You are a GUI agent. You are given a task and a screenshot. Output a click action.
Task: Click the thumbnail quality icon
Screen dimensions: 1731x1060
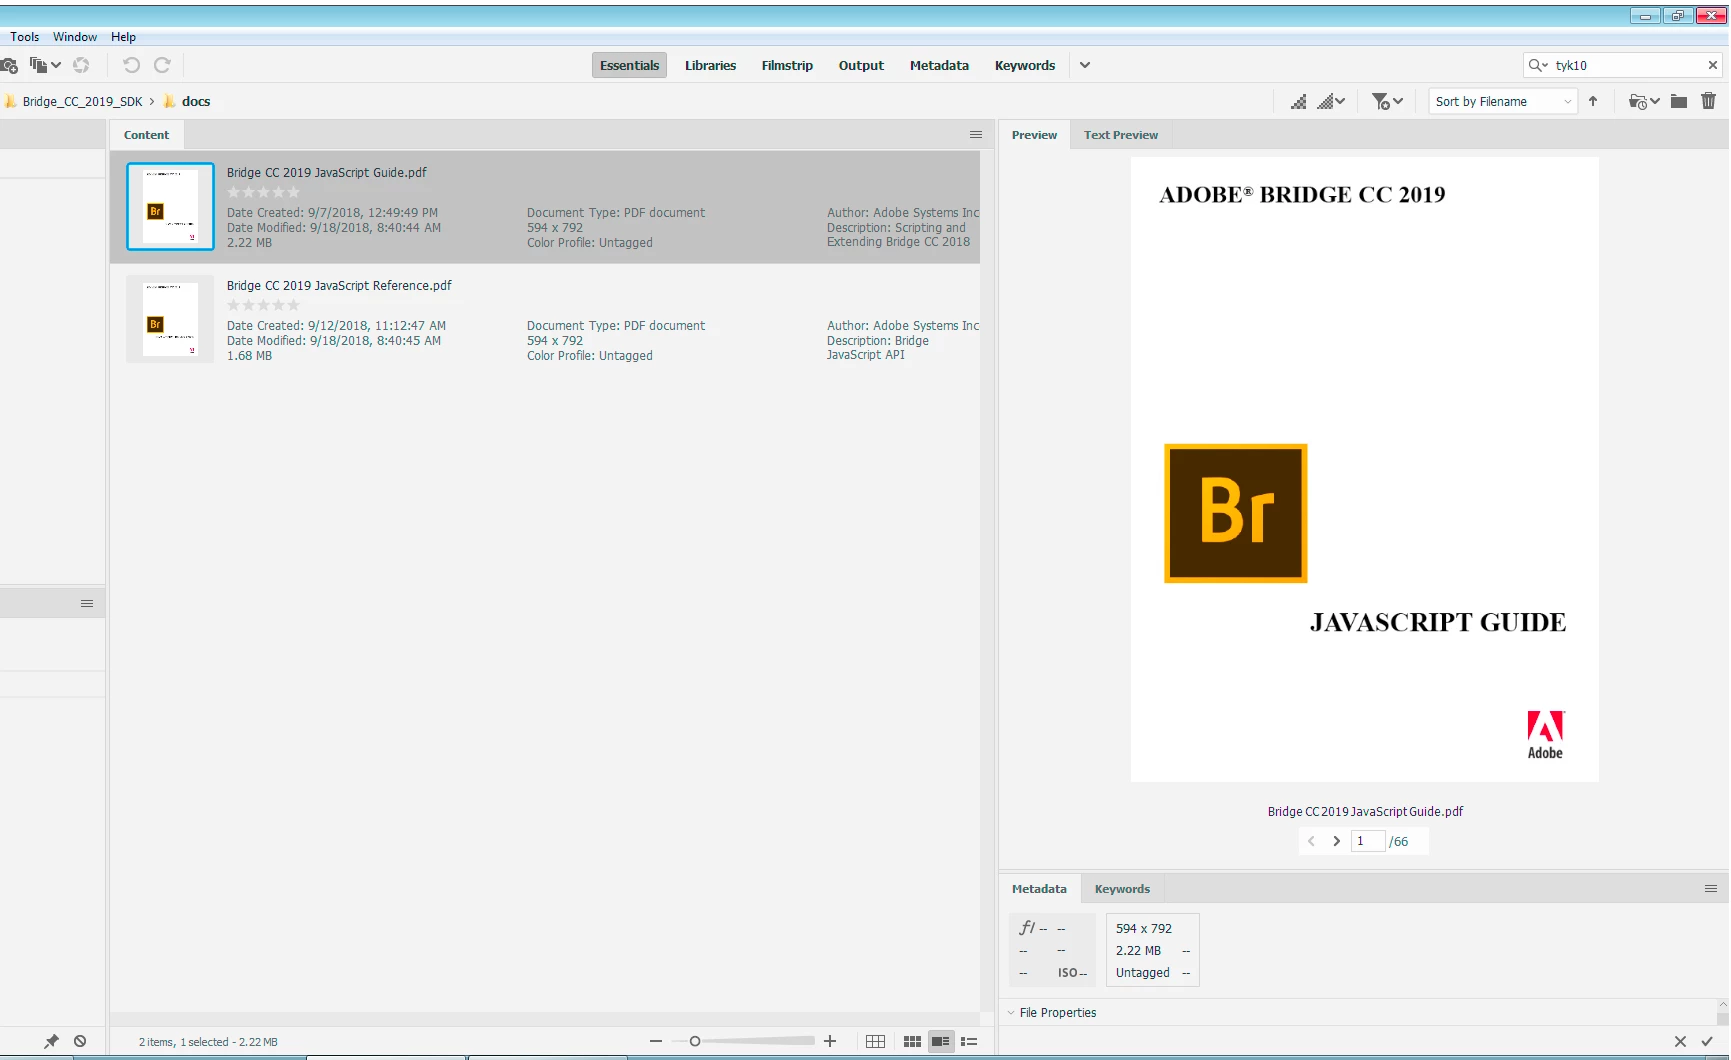click(1298, 101)
